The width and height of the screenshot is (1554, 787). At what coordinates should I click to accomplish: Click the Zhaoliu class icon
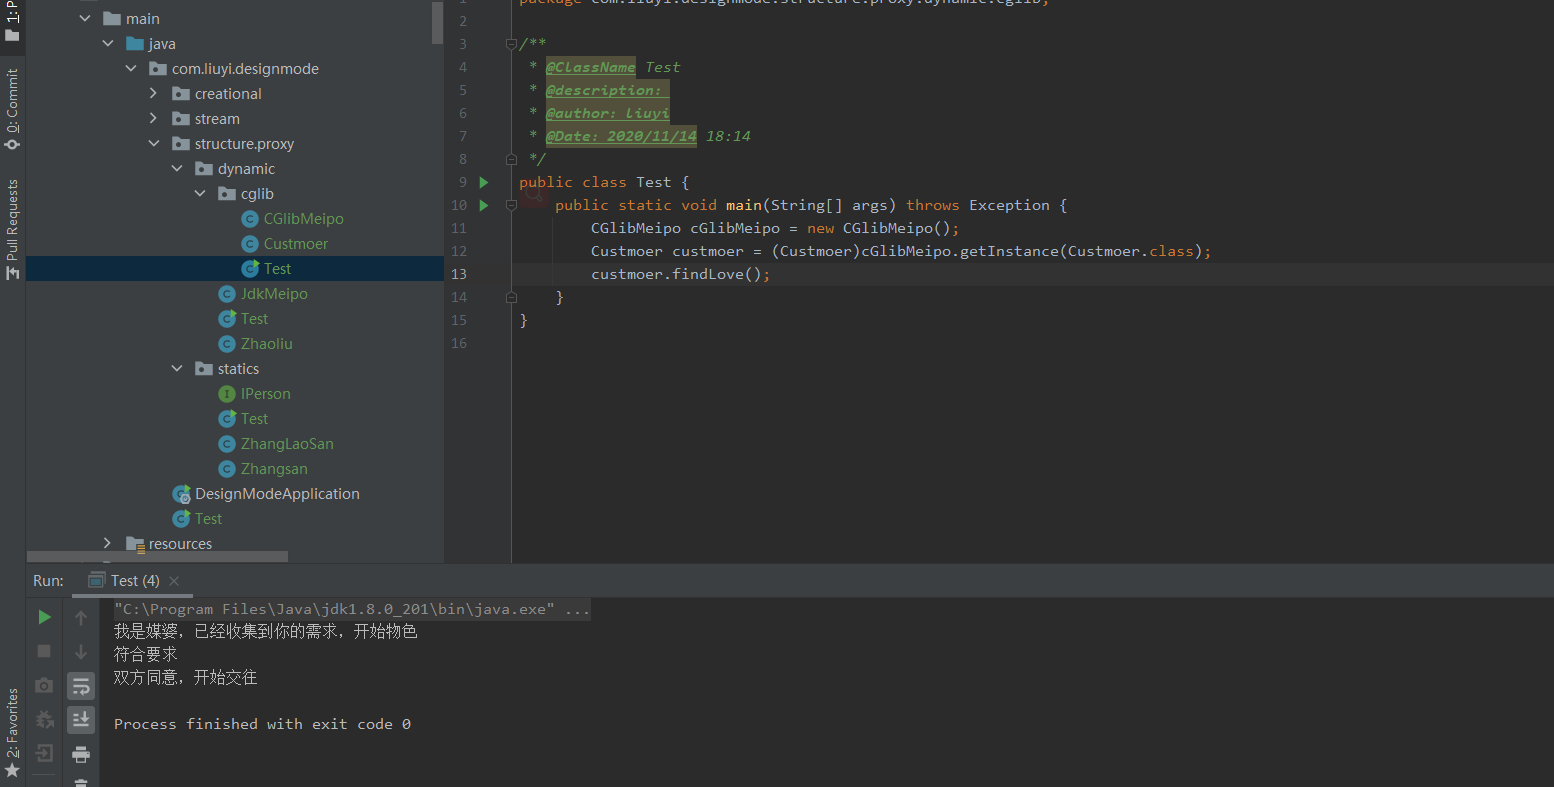pyautogui.click(x=227, y=344)
